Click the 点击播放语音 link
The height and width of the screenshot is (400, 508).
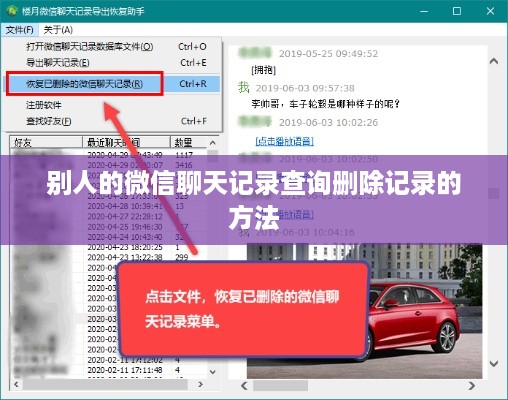click(x=285, y=141)
